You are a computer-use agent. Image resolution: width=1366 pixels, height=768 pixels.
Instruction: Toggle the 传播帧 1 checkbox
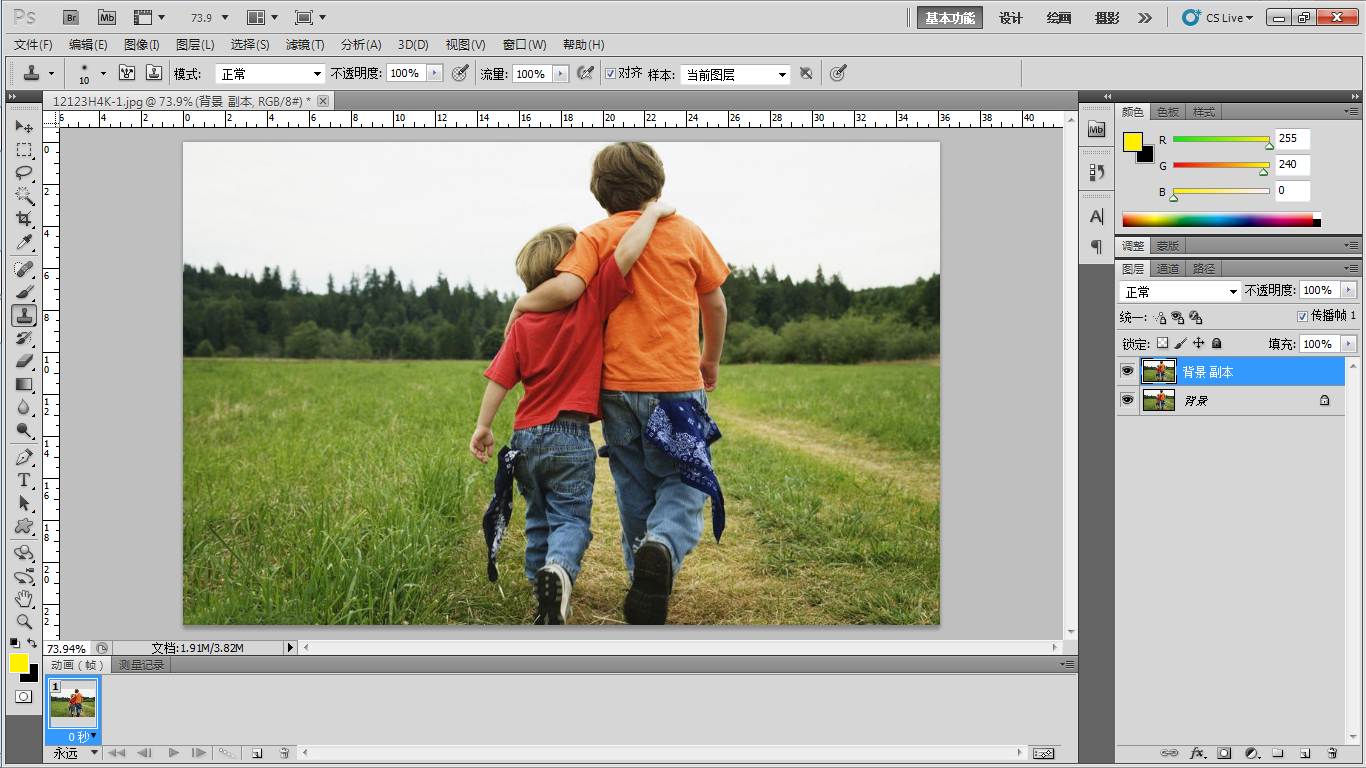pyautogui.click(x=1302, y=316)
